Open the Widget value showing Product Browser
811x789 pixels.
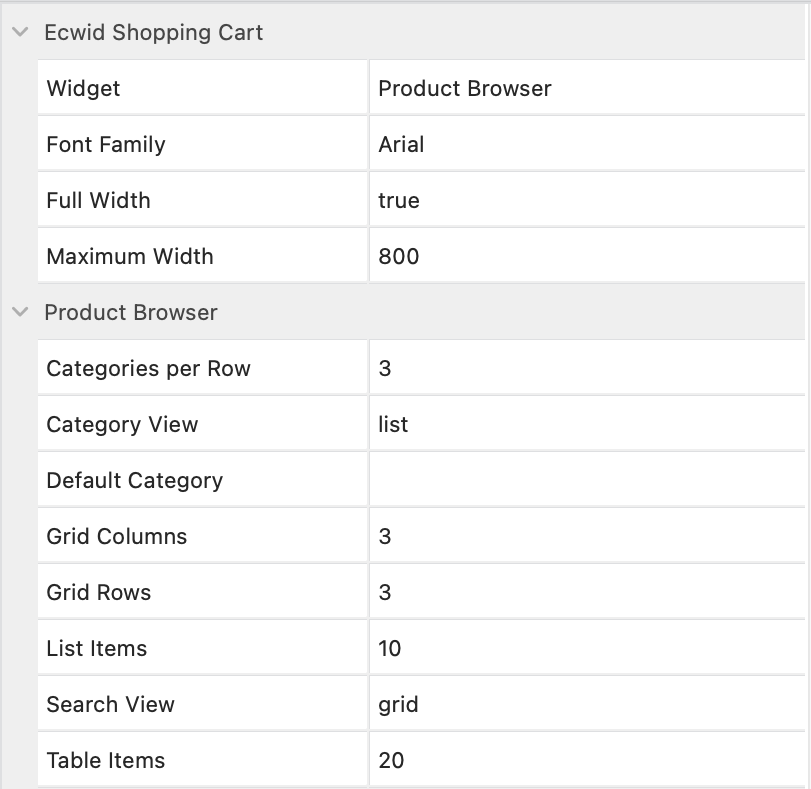pyautogui.click(x=464, y=88)
